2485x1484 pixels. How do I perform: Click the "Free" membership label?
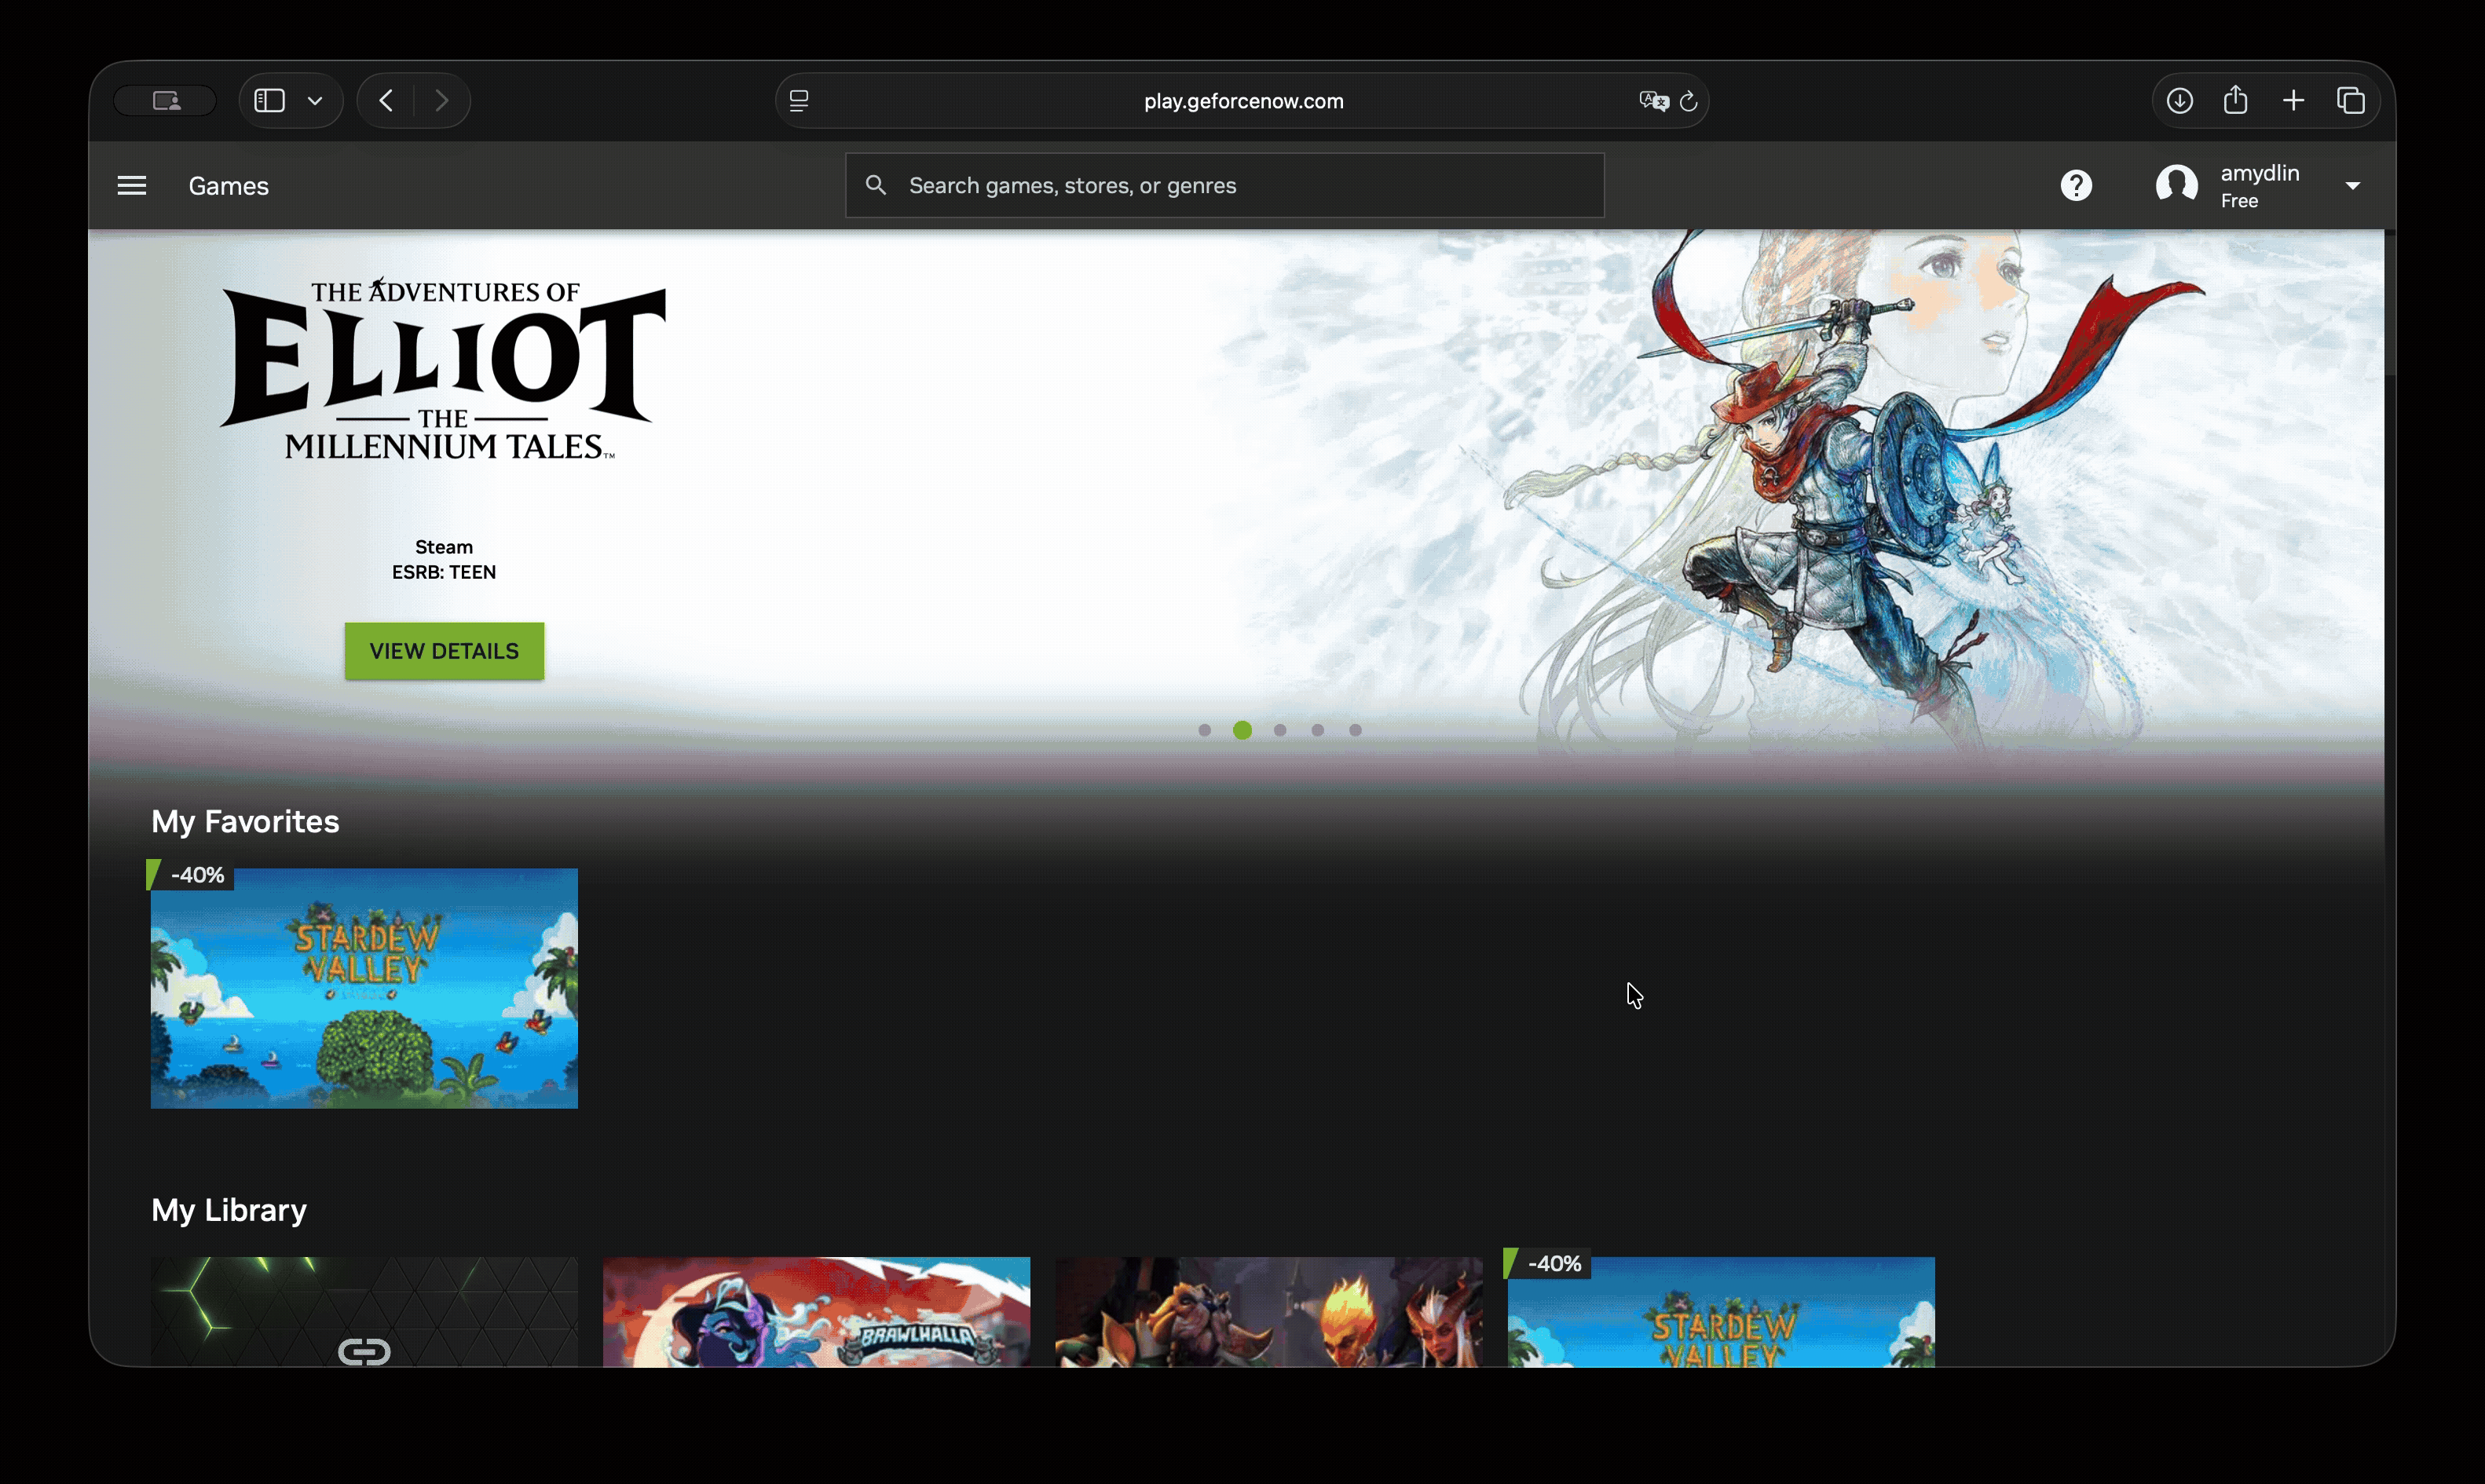pos(2239,201)
